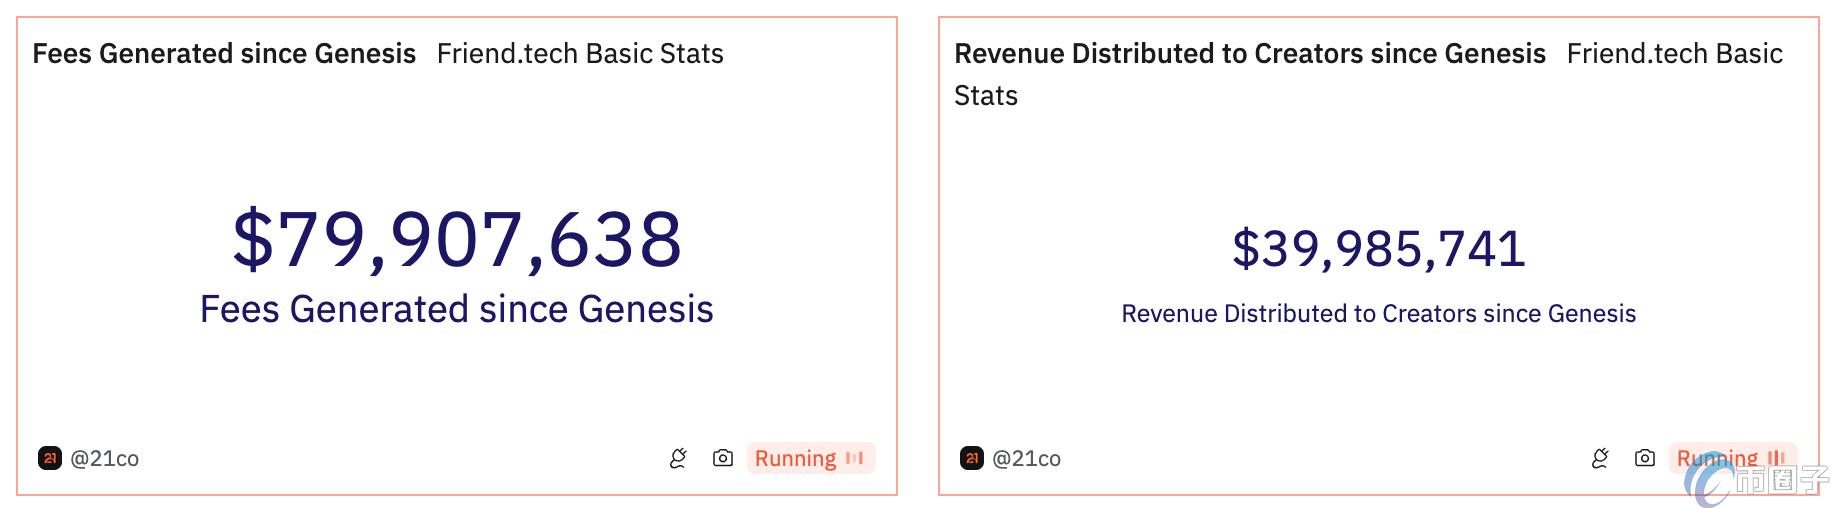Viewport: 1834px width, 508px height.
Task: Click Friend.tech Basic Stats beside Fees Generated title
Action: 580,53
